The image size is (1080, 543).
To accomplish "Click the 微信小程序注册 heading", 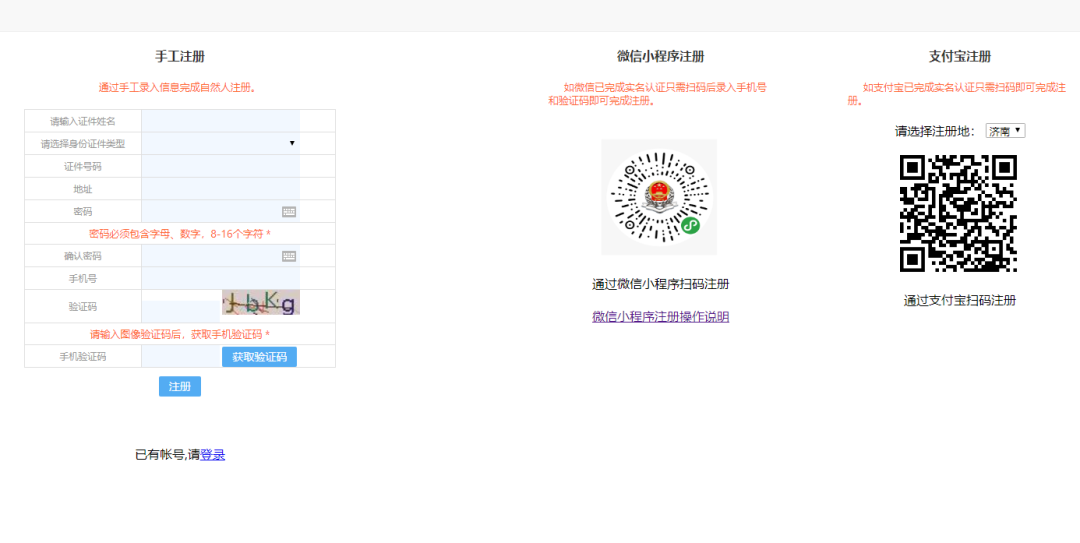I will [x=661, y=57].
